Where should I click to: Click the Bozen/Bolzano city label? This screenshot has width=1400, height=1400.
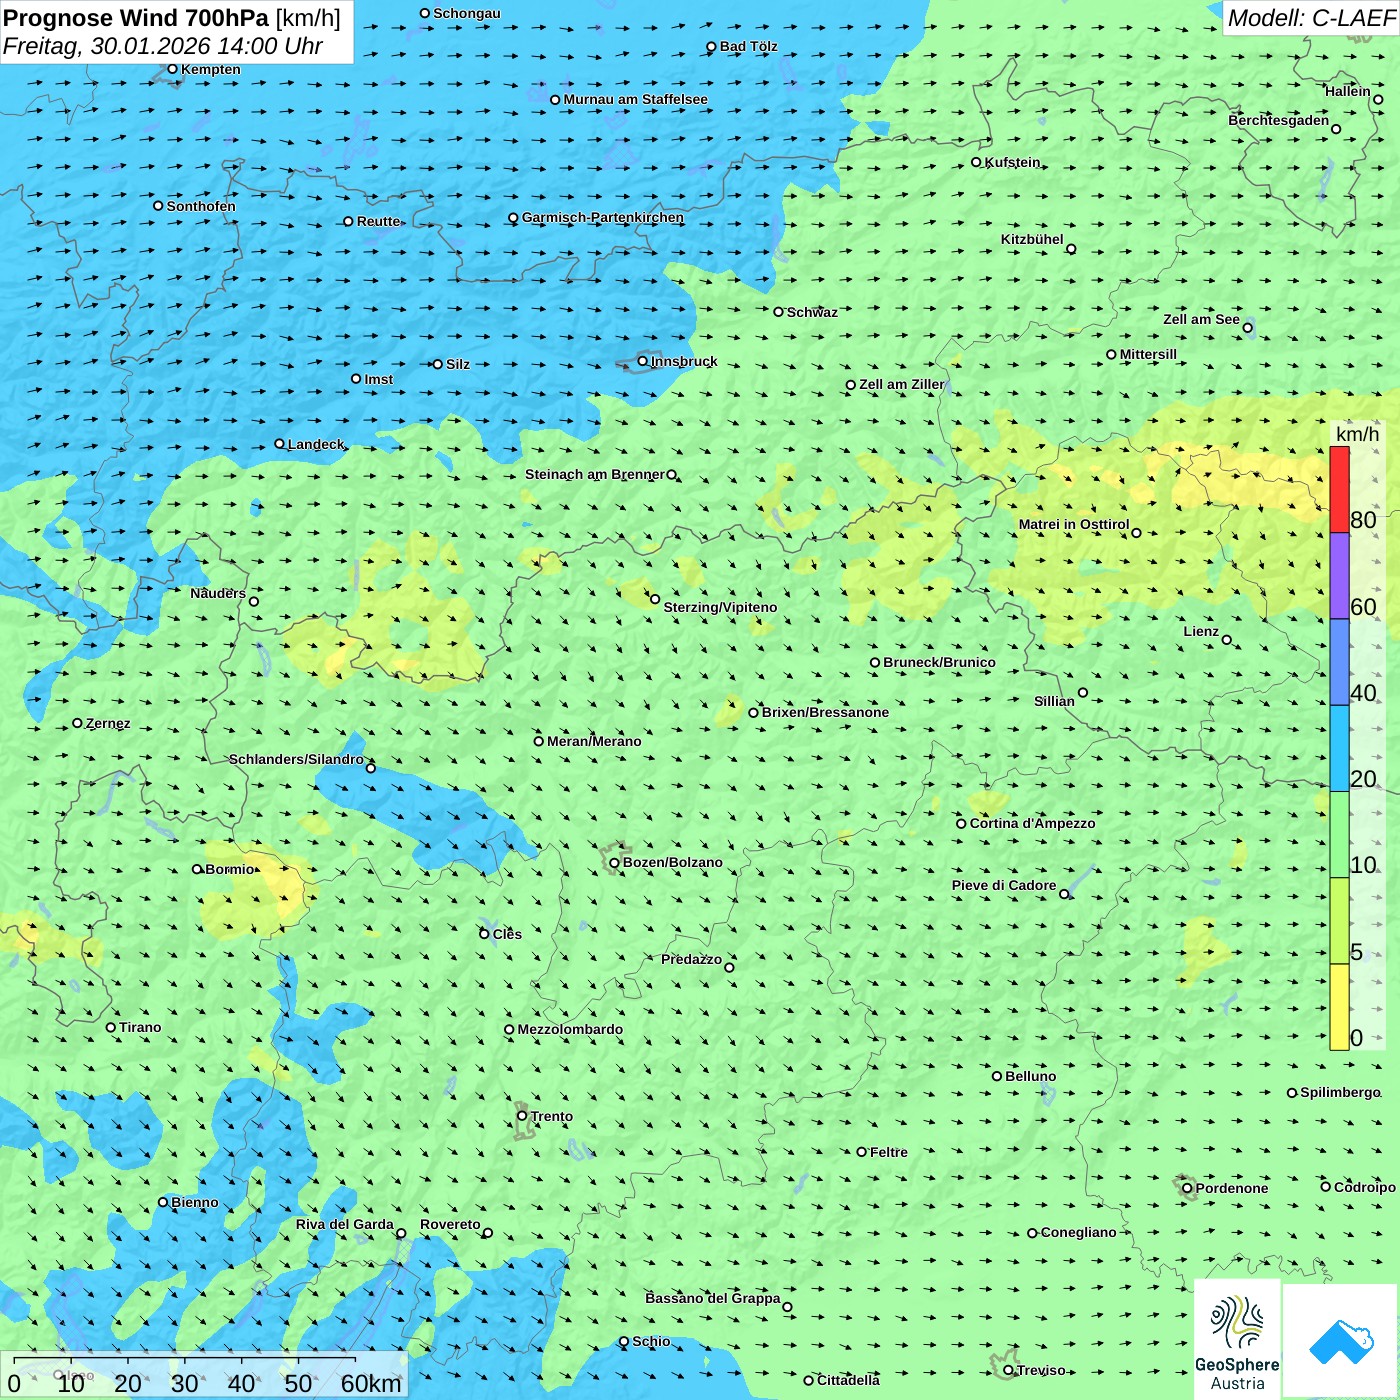click(672, 862)
